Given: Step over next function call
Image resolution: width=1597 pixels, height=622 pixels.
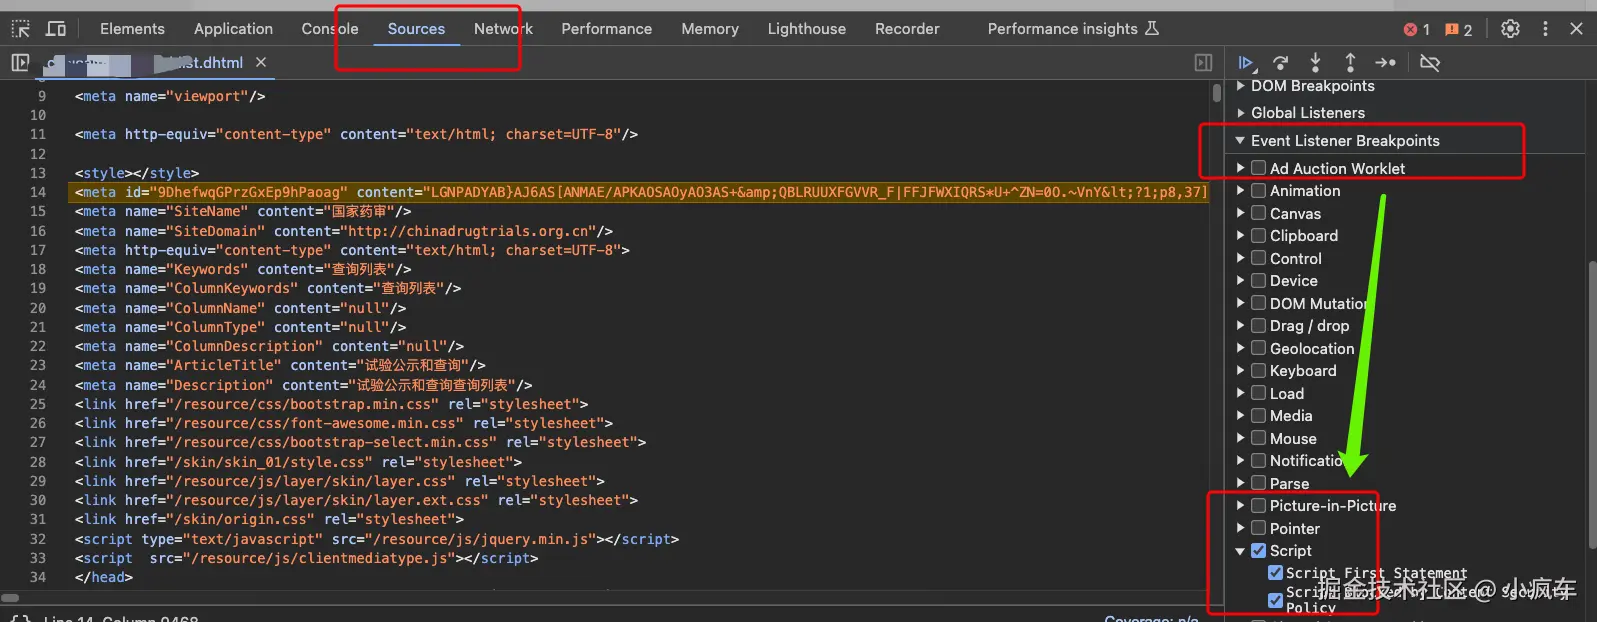Looking at the screenshot, I should pos(1281,63).
